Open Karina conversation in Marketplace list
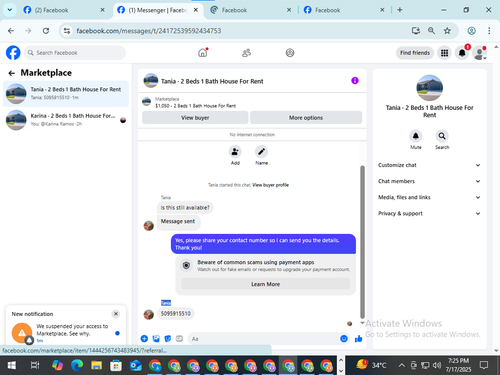This screenshot has height=375, width=500. 66,120
